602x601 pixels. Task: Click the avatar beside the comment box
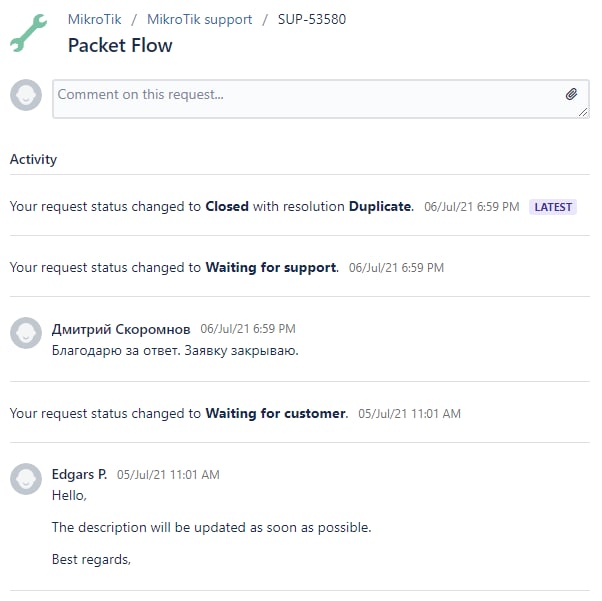point(26,95)
